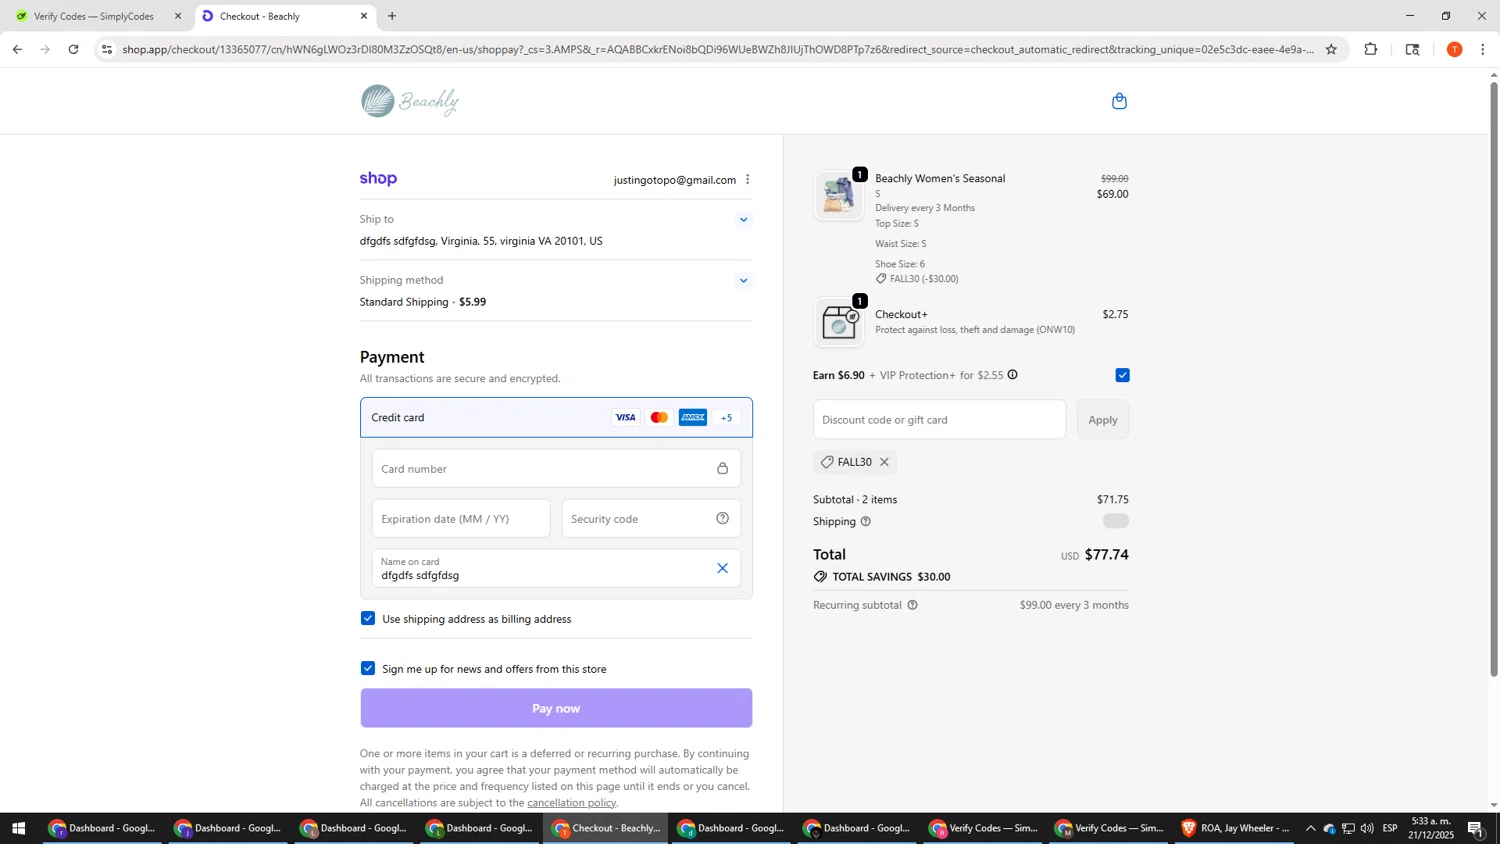
Task: Open the browser profile avatar
Action: [1454, 49]
